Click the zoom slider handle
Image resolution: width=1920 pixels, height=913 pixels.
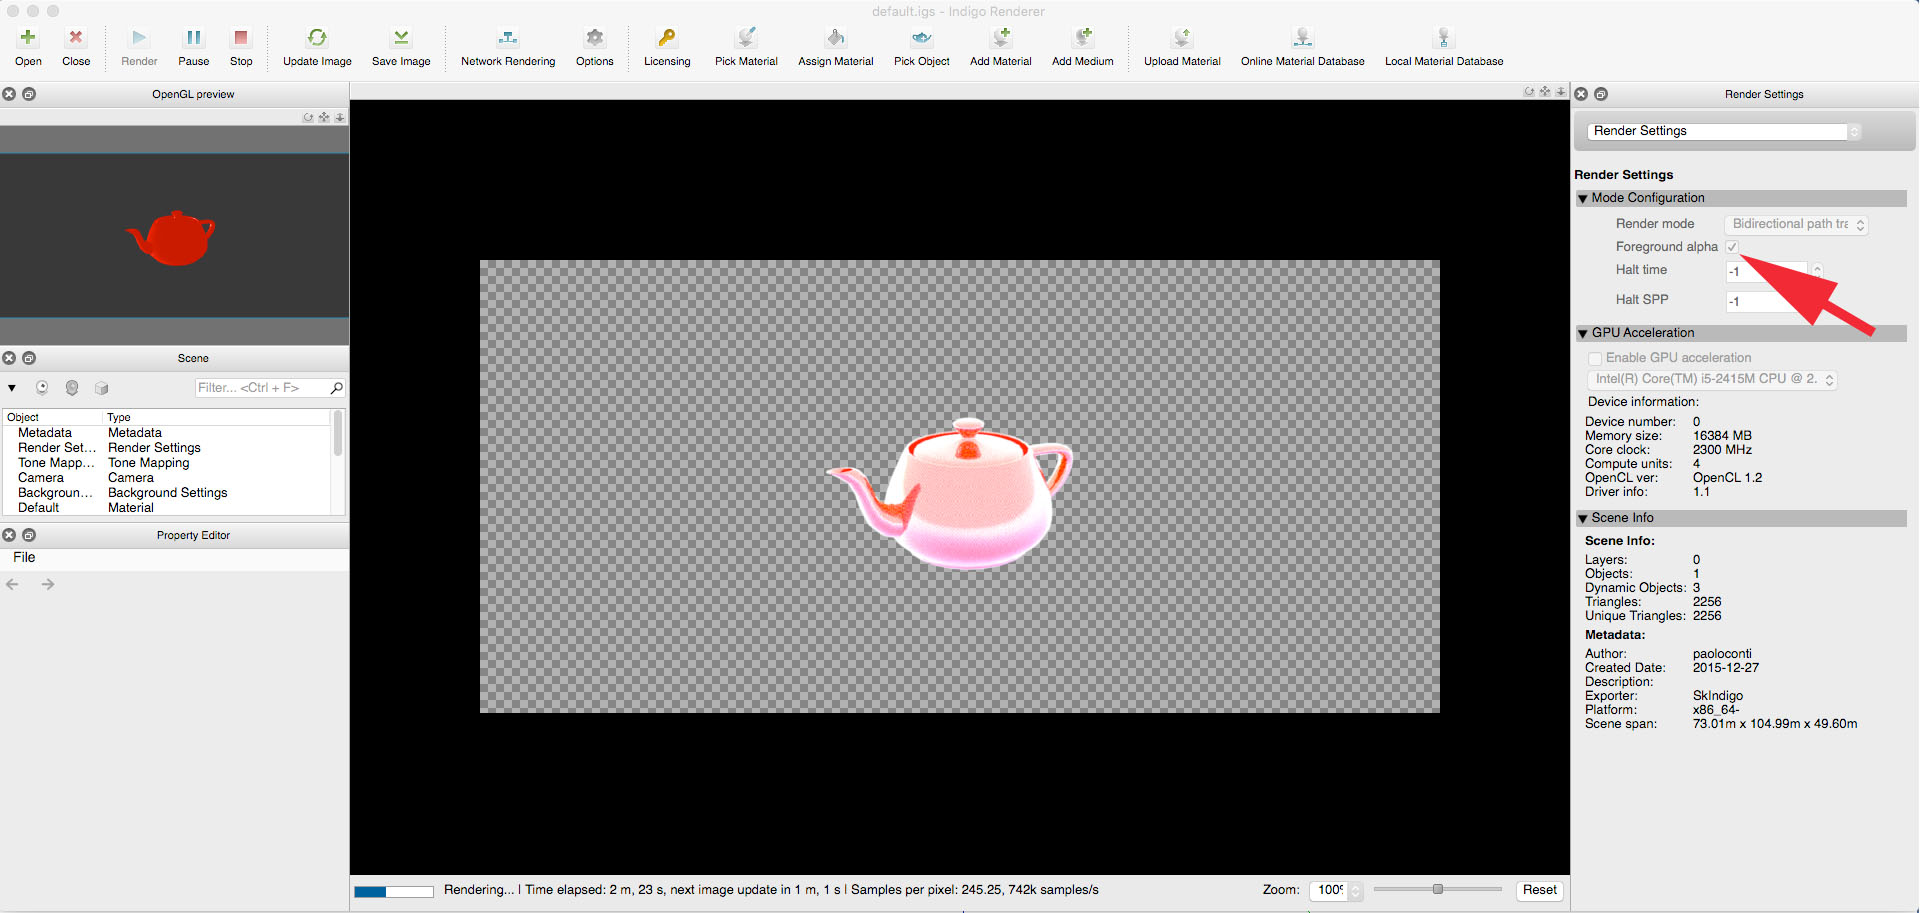(1438, 889)
